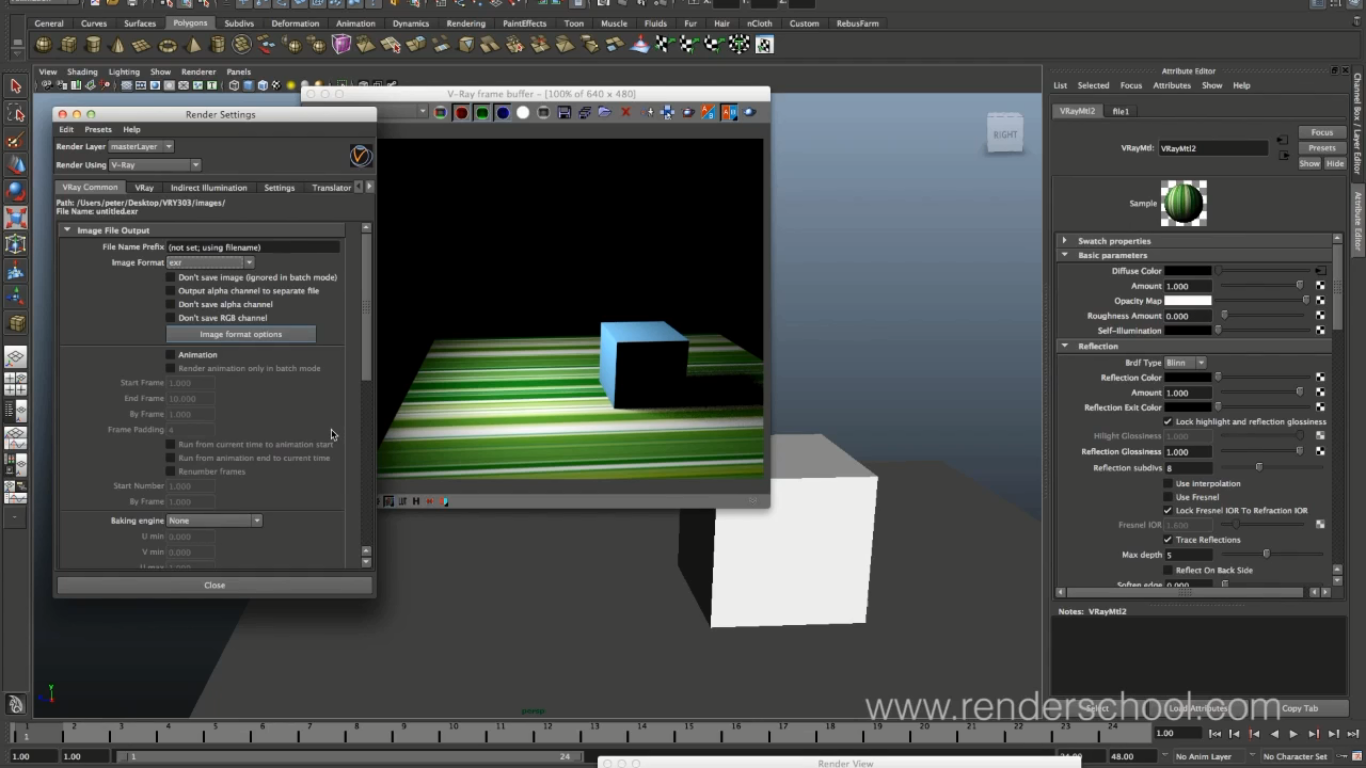This screenshot has width=1366, height=768.
Task: Click the checker map button for Reflection Color
Action: (x=1320, y=377)
